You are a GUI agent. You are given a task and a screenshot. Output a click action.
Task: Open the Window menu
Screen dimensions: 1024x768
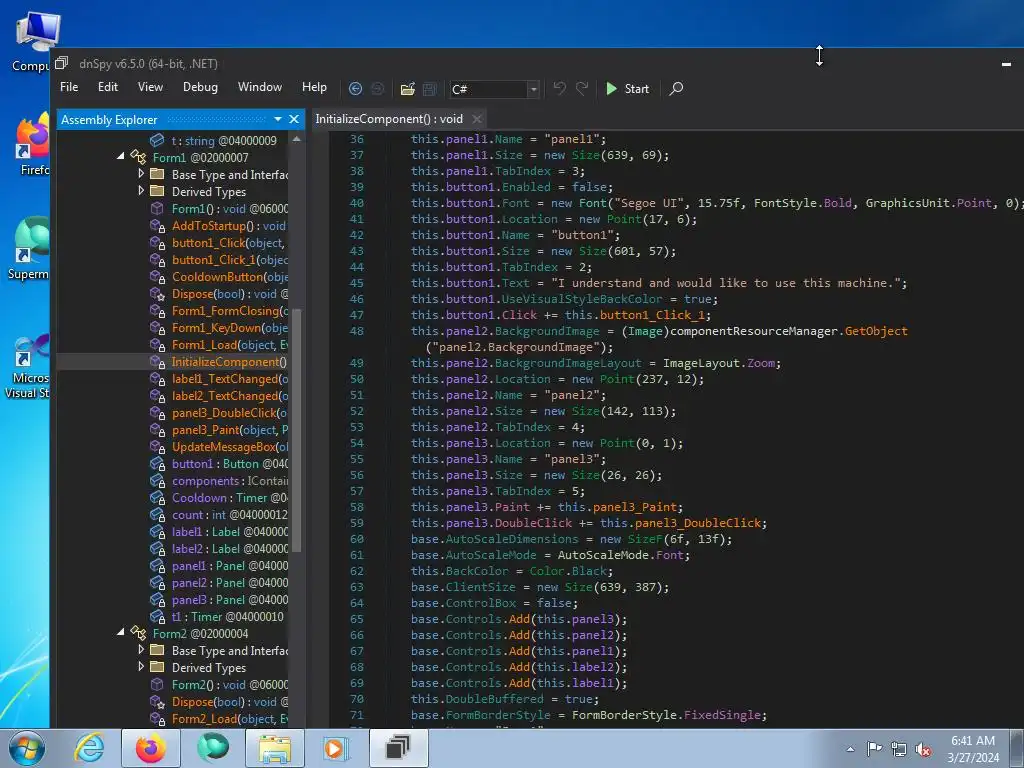(260, 87)
